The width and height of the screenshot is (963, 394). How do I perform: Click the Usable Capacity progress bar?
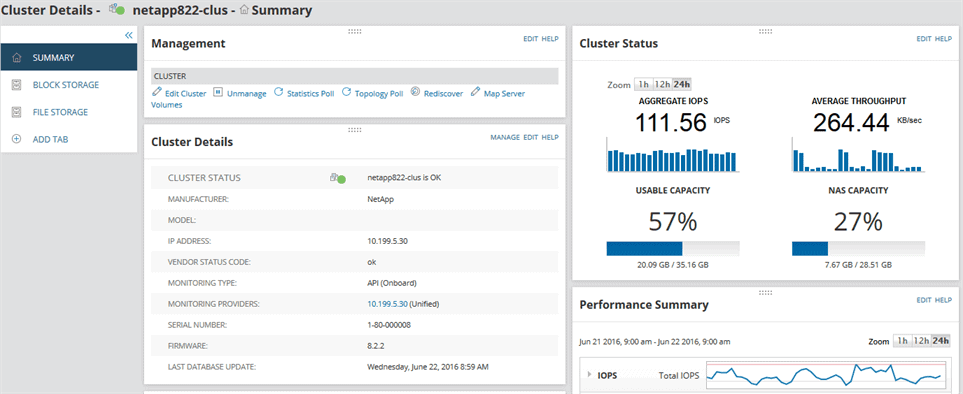click(x=673, y=248)
